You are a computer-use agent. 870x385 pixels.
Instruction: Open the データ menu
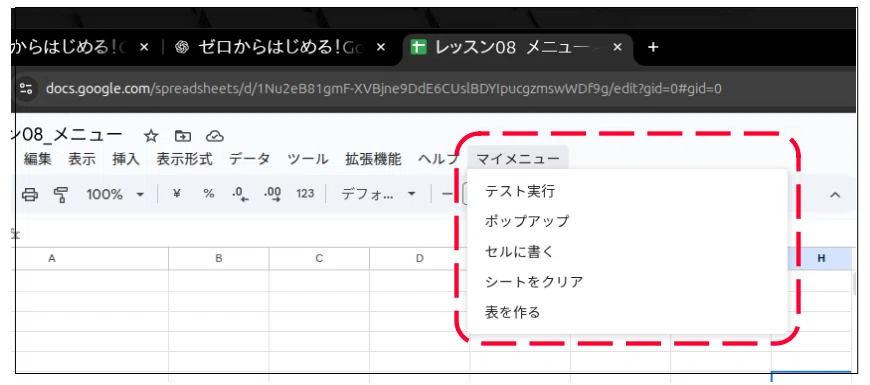[250, 159]
